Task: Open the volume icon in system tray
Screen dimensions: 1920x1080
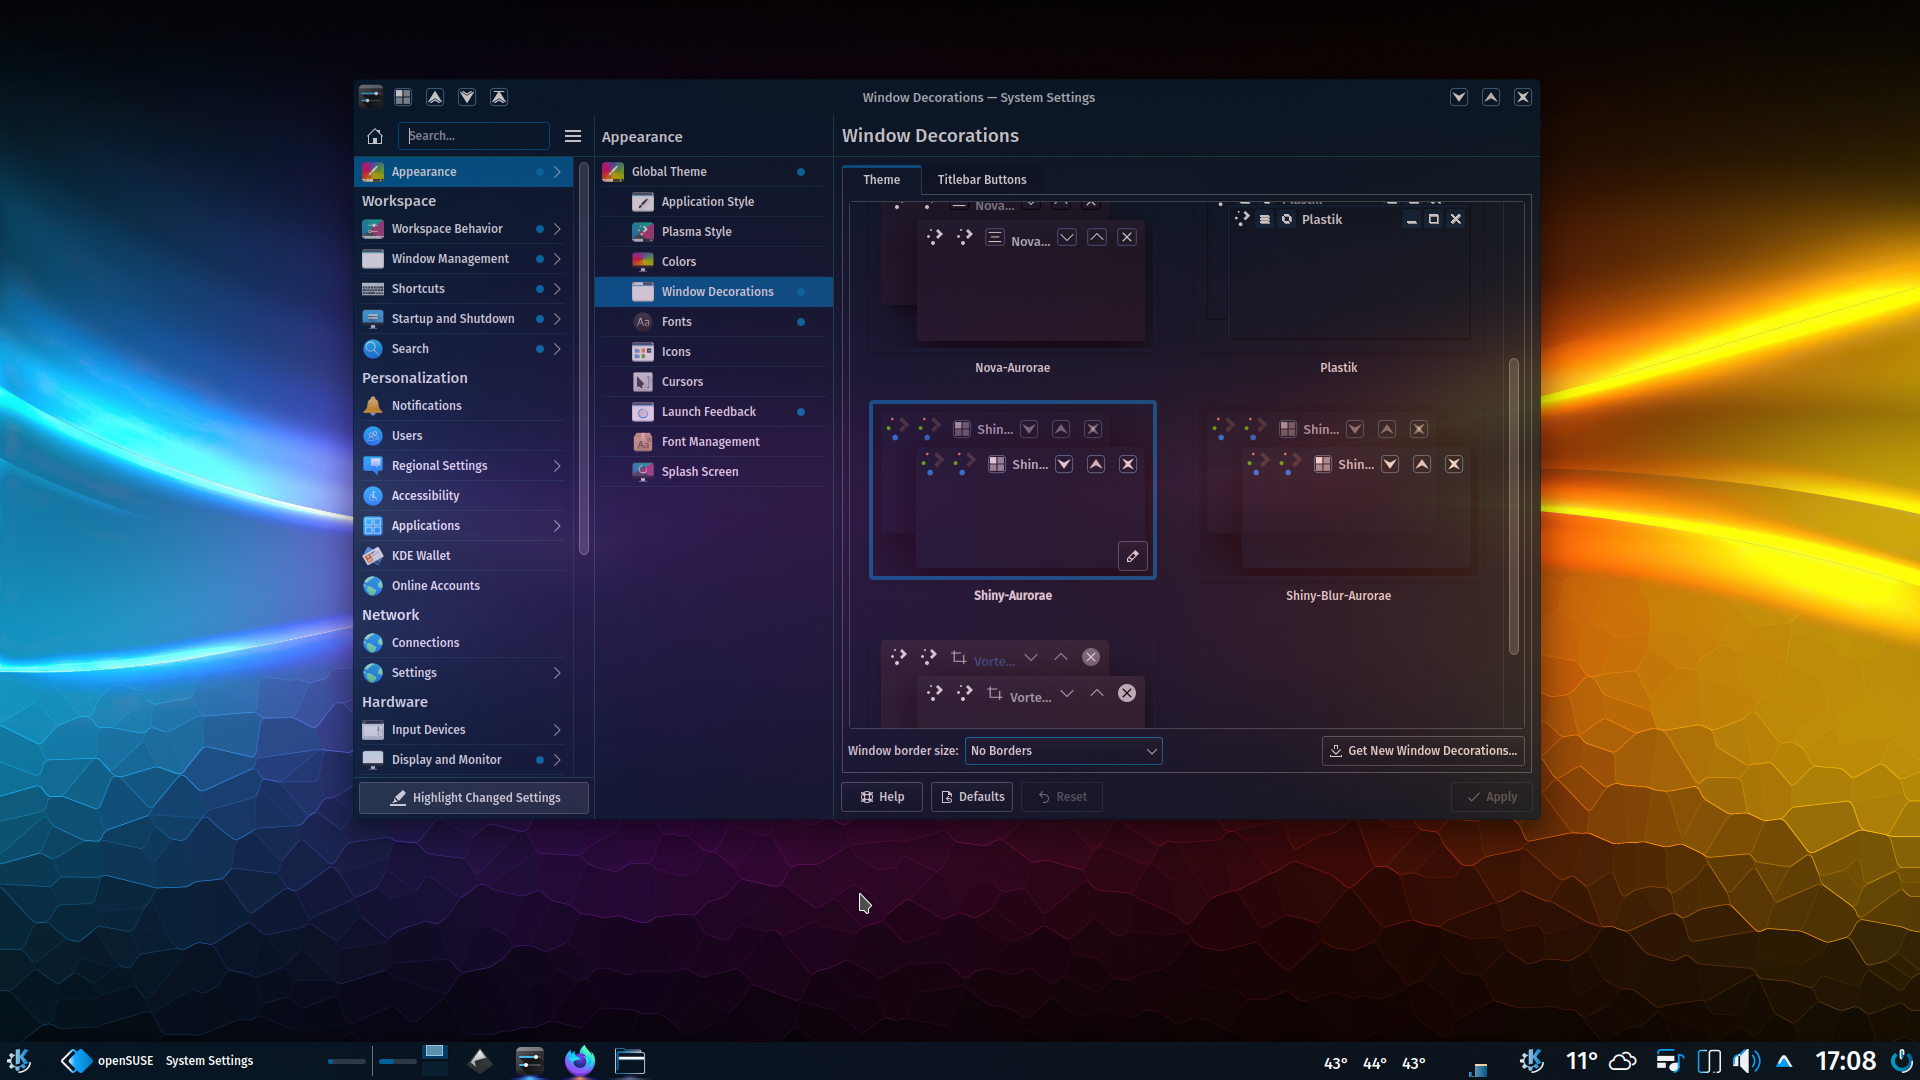Action: [1746, 1061]
